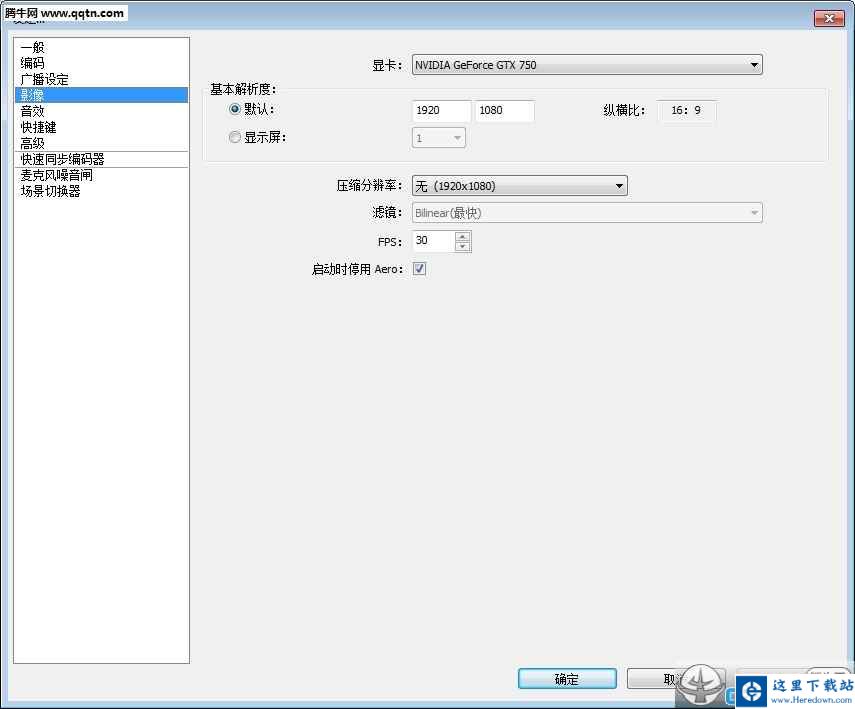
Task: Toggle the 启动时停用 Aero checkbox
Action: [x=419, y=269]
